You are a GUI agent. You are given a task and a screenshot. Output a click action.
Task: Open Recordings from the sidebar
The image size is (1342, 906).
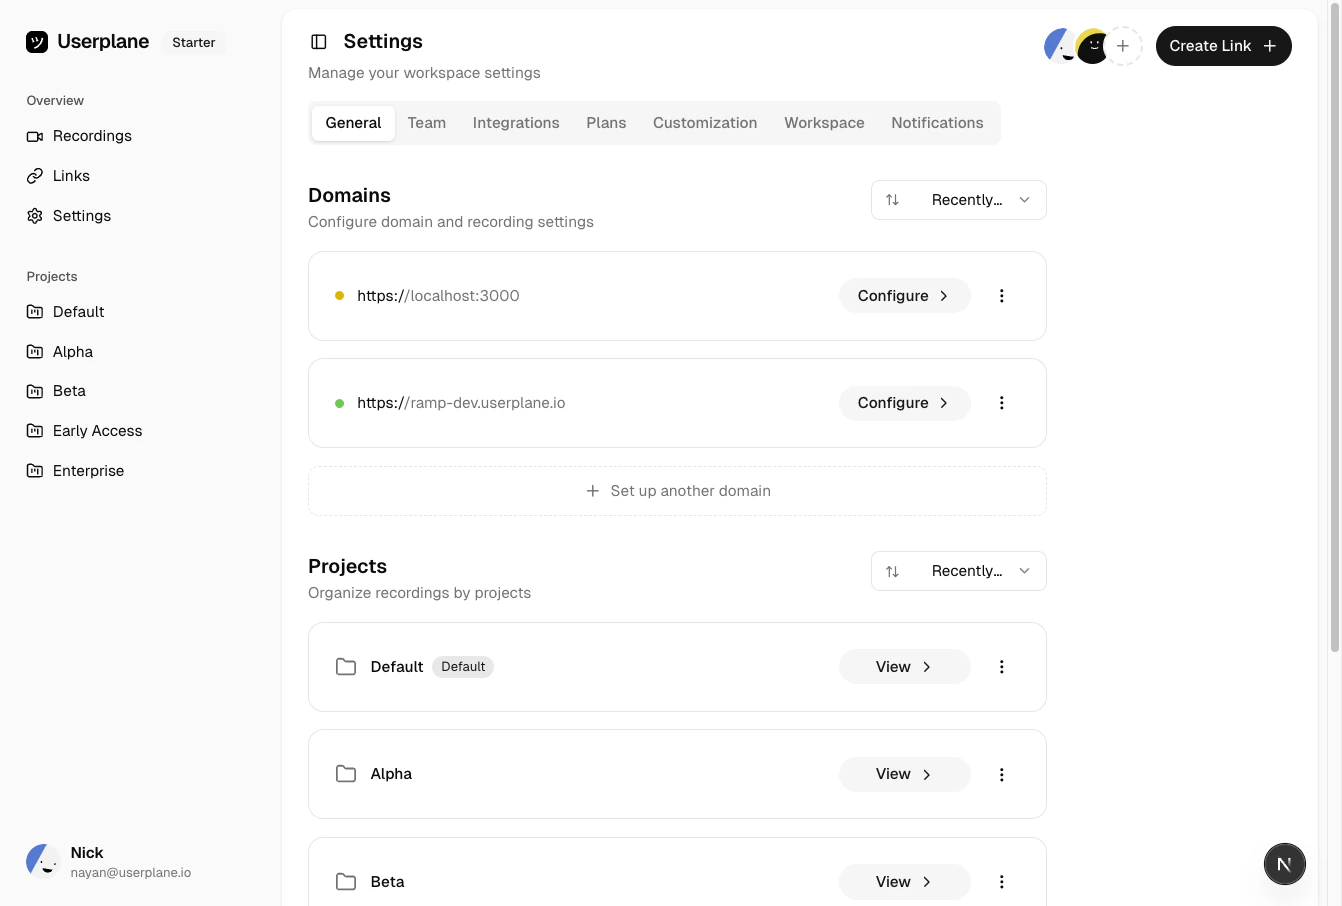click(92, 136)
